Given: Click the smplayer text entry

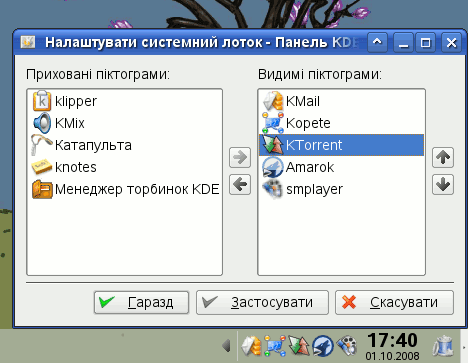Looking at the screenshot, I should (x=314, y=189).
